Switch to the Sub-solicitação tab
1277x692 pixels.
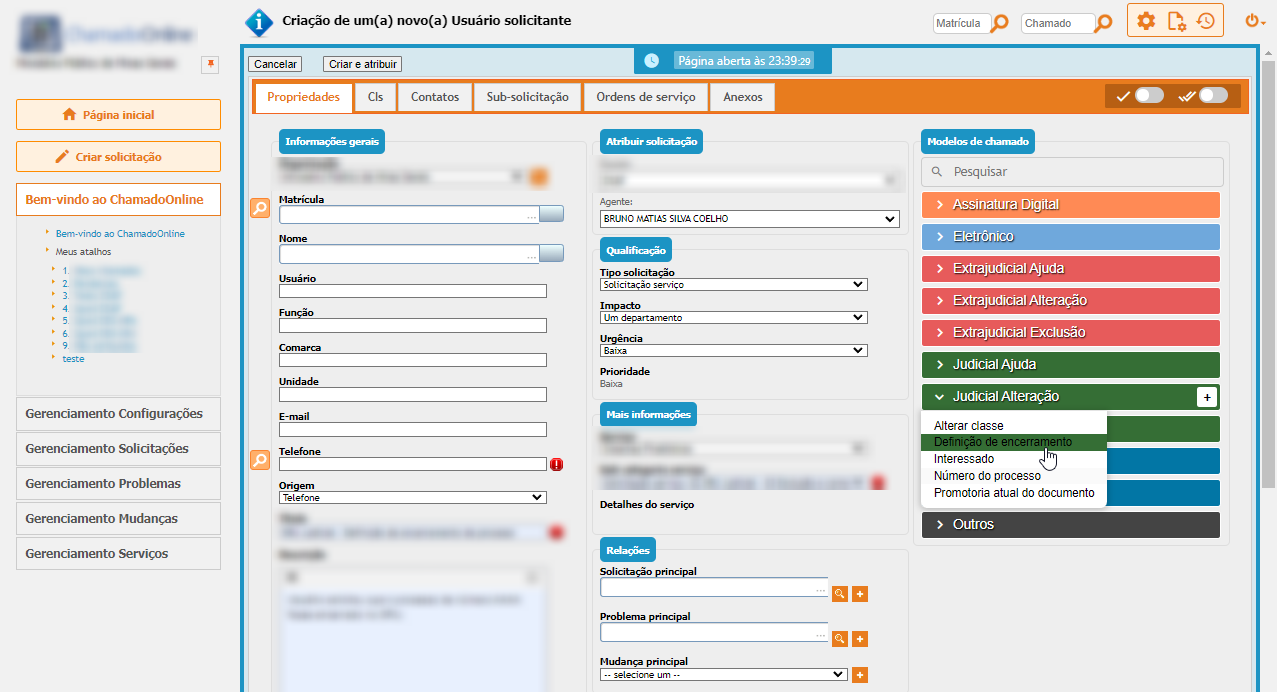click(x=527, y=97)
